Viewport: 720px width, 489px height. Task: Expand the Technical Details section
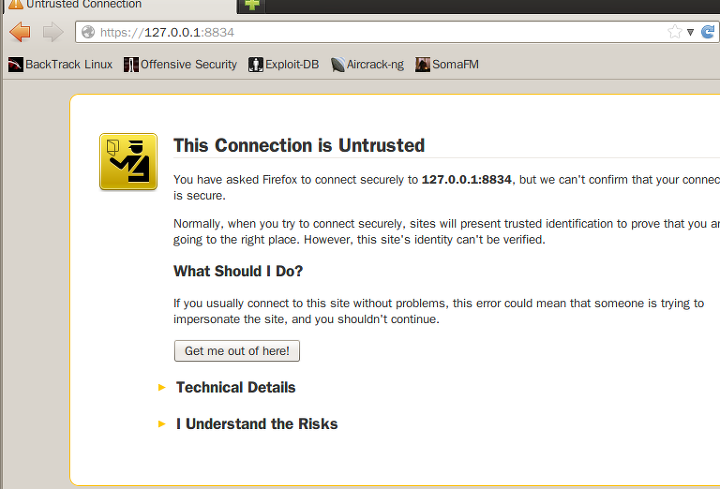tap(227, 388)
